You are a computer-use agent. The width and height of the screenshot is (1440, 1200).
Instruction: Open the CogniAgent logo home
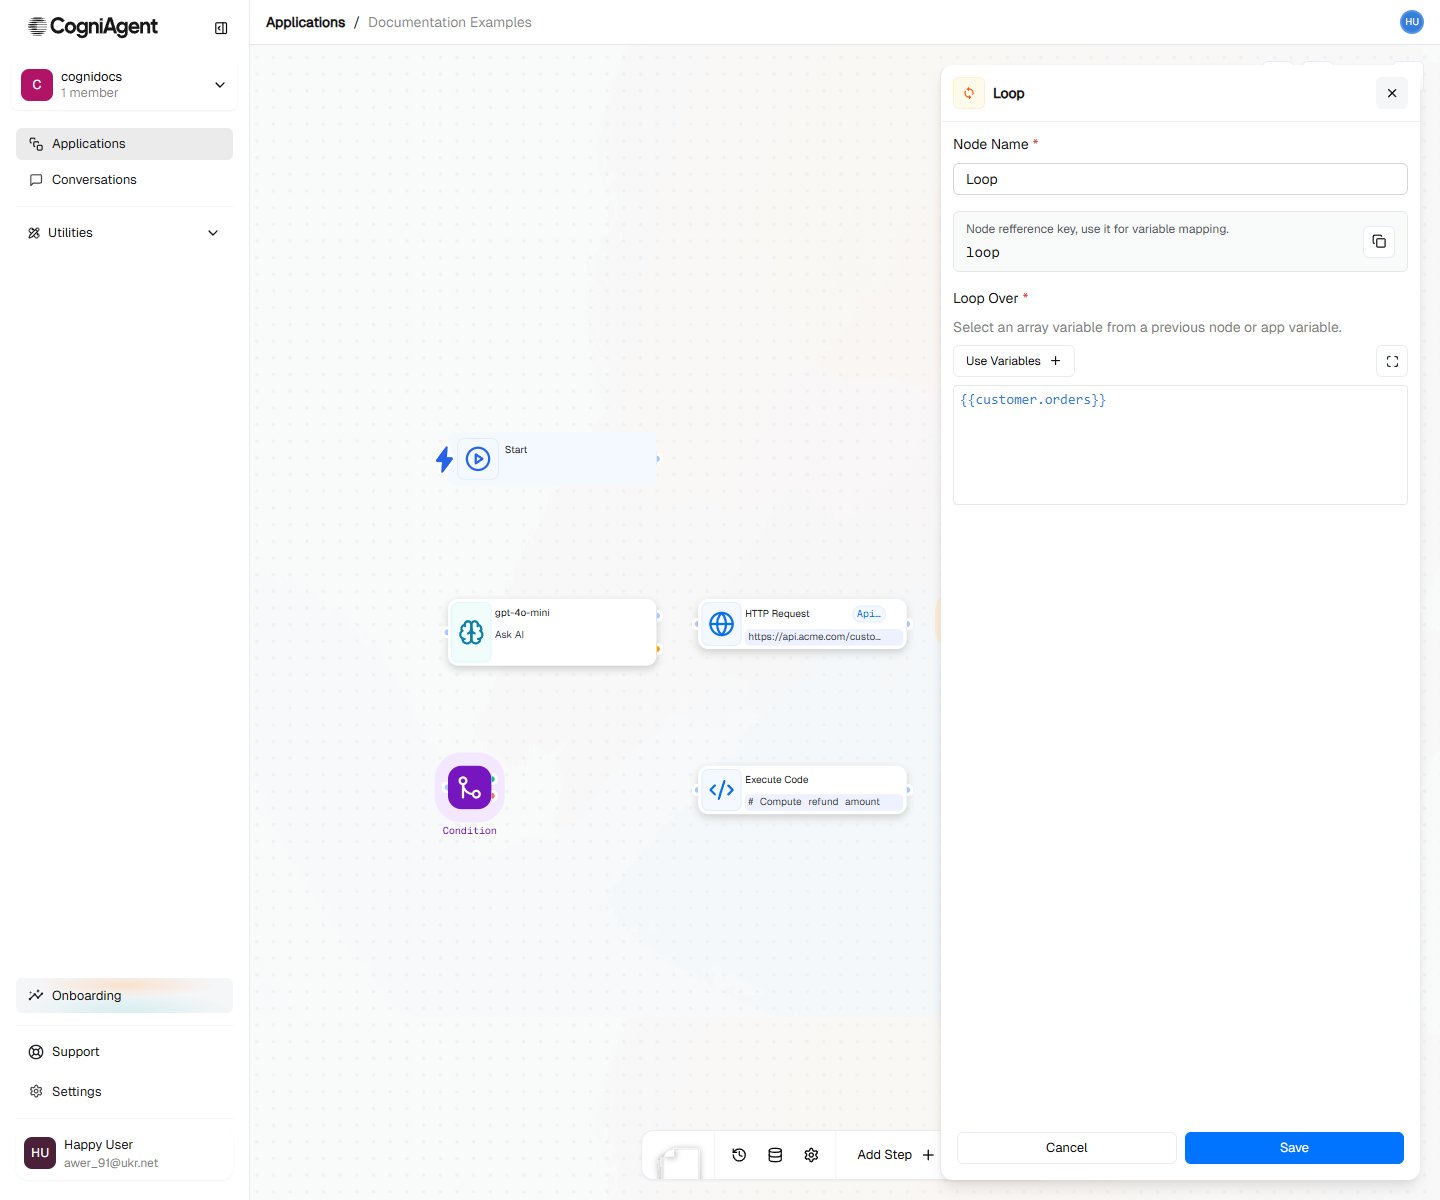click(93, 27)
